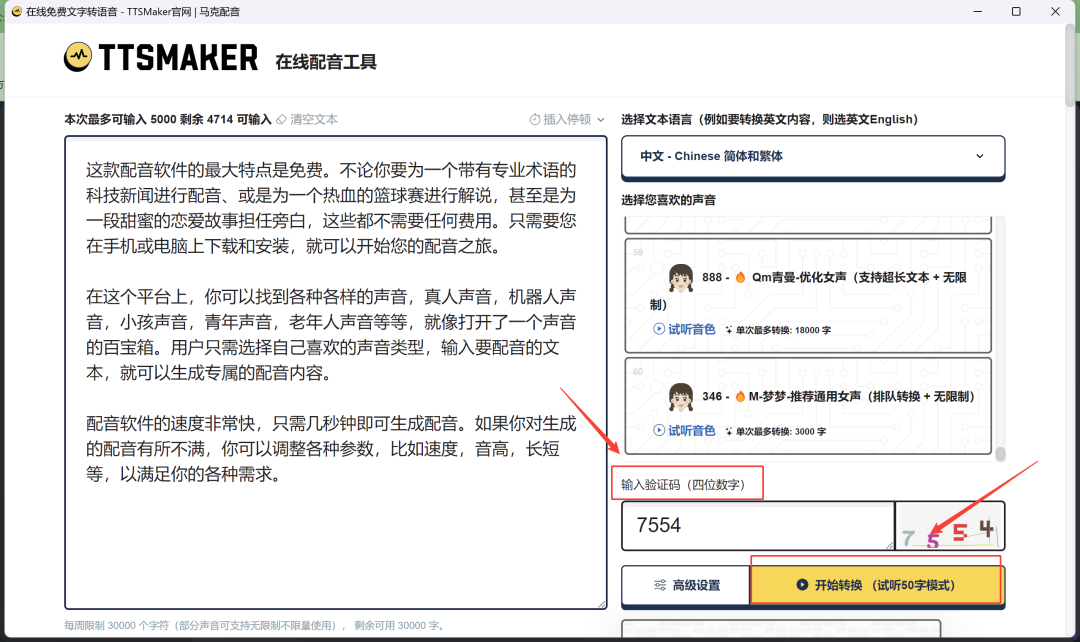
Task: Minimize the TTSMaker window
Action: (x=977, y=12)
